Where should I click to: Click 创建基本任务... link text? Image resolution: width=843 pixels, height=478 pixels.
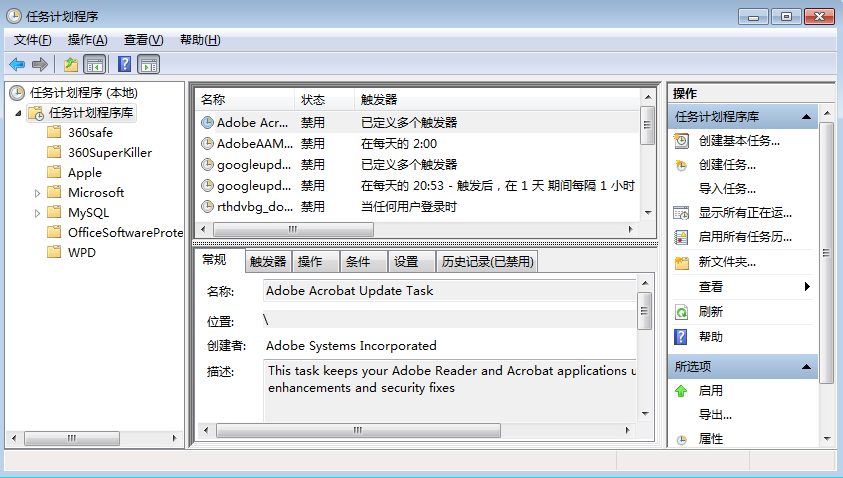[739, 141]
